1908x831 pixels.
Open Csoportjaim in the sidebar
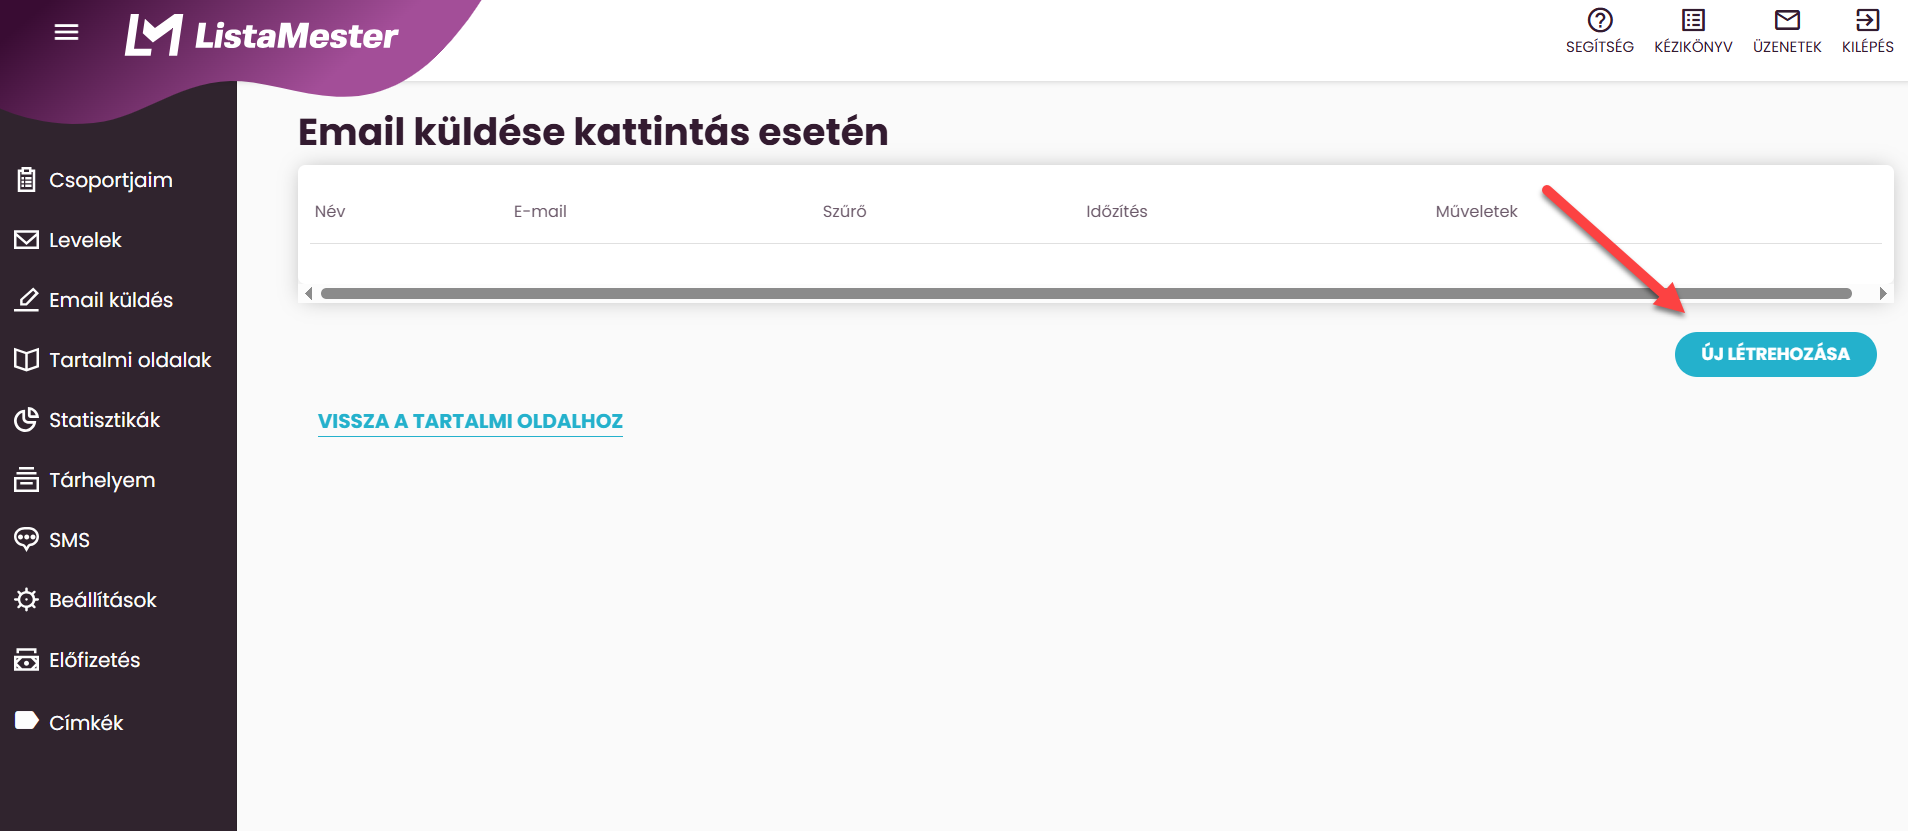click(111, 180)
